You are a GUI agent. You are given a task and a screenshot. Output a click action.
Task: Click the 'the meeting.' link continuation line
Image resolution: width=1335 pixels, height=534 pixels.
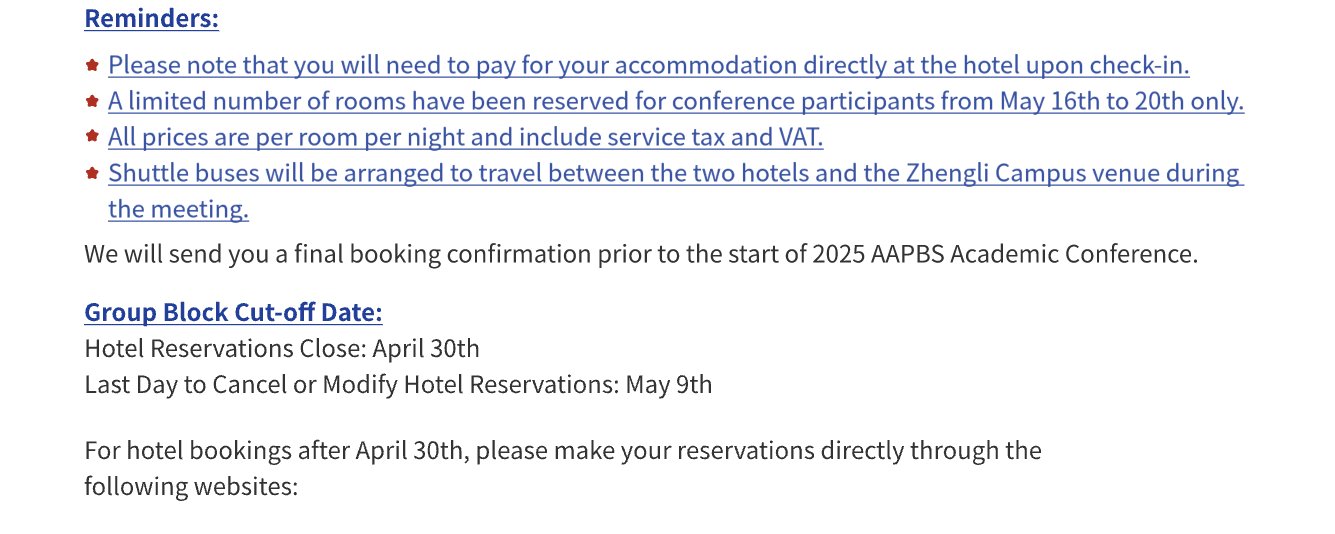coord(178,209)
